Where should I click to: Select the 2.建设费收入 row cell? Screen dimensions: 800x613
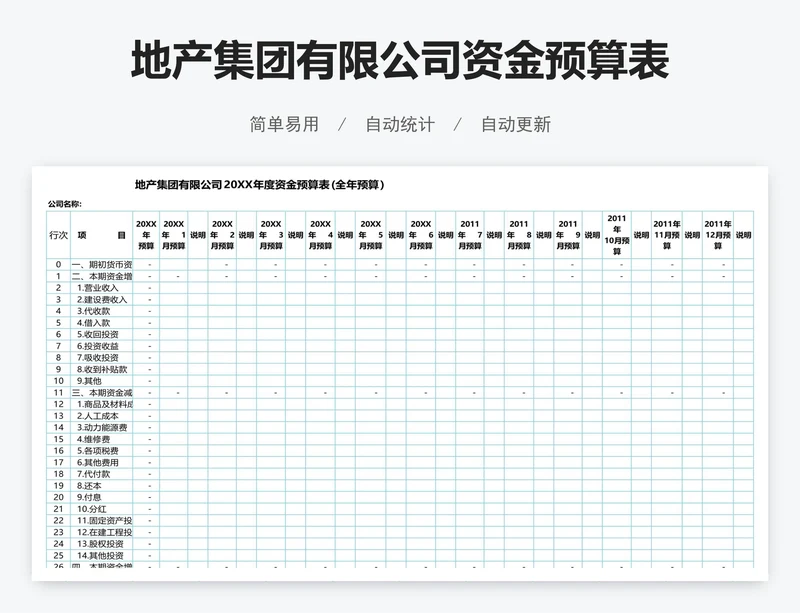tap(102, 300)
